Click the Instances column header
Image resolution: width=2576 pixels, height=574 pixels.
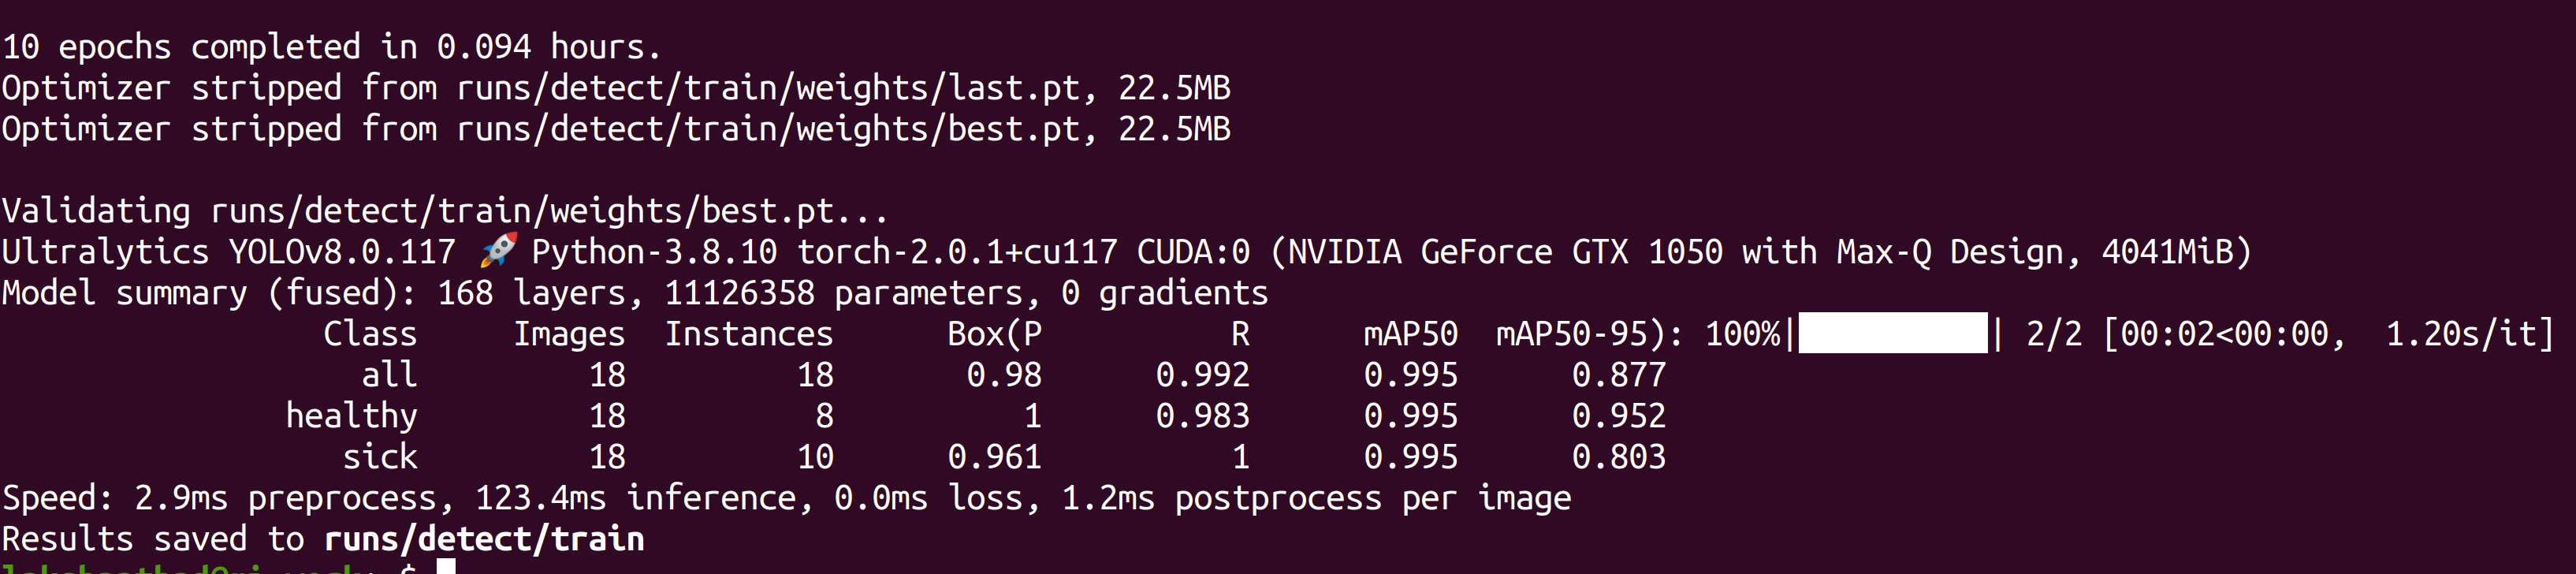click(x=749, y=333)
